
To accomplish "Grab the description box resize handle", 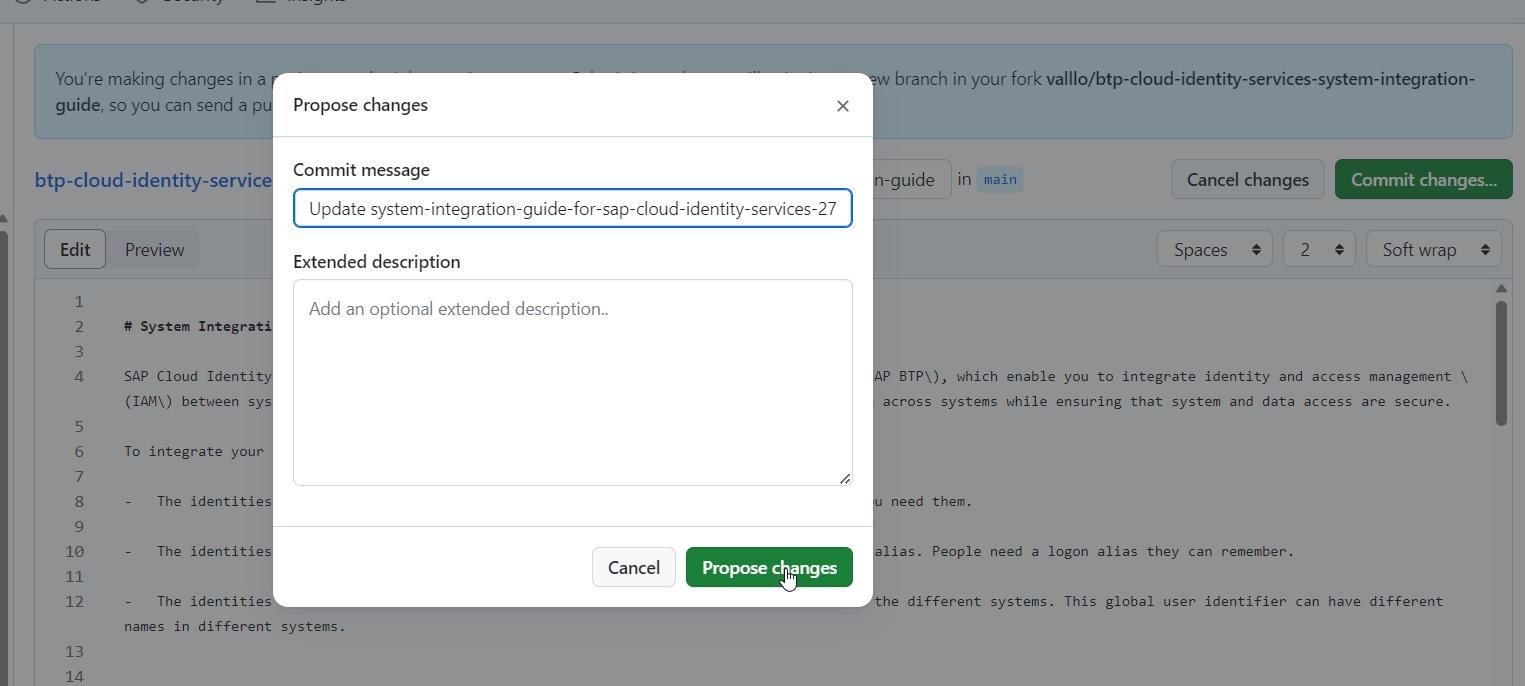I will pos(845,478).
